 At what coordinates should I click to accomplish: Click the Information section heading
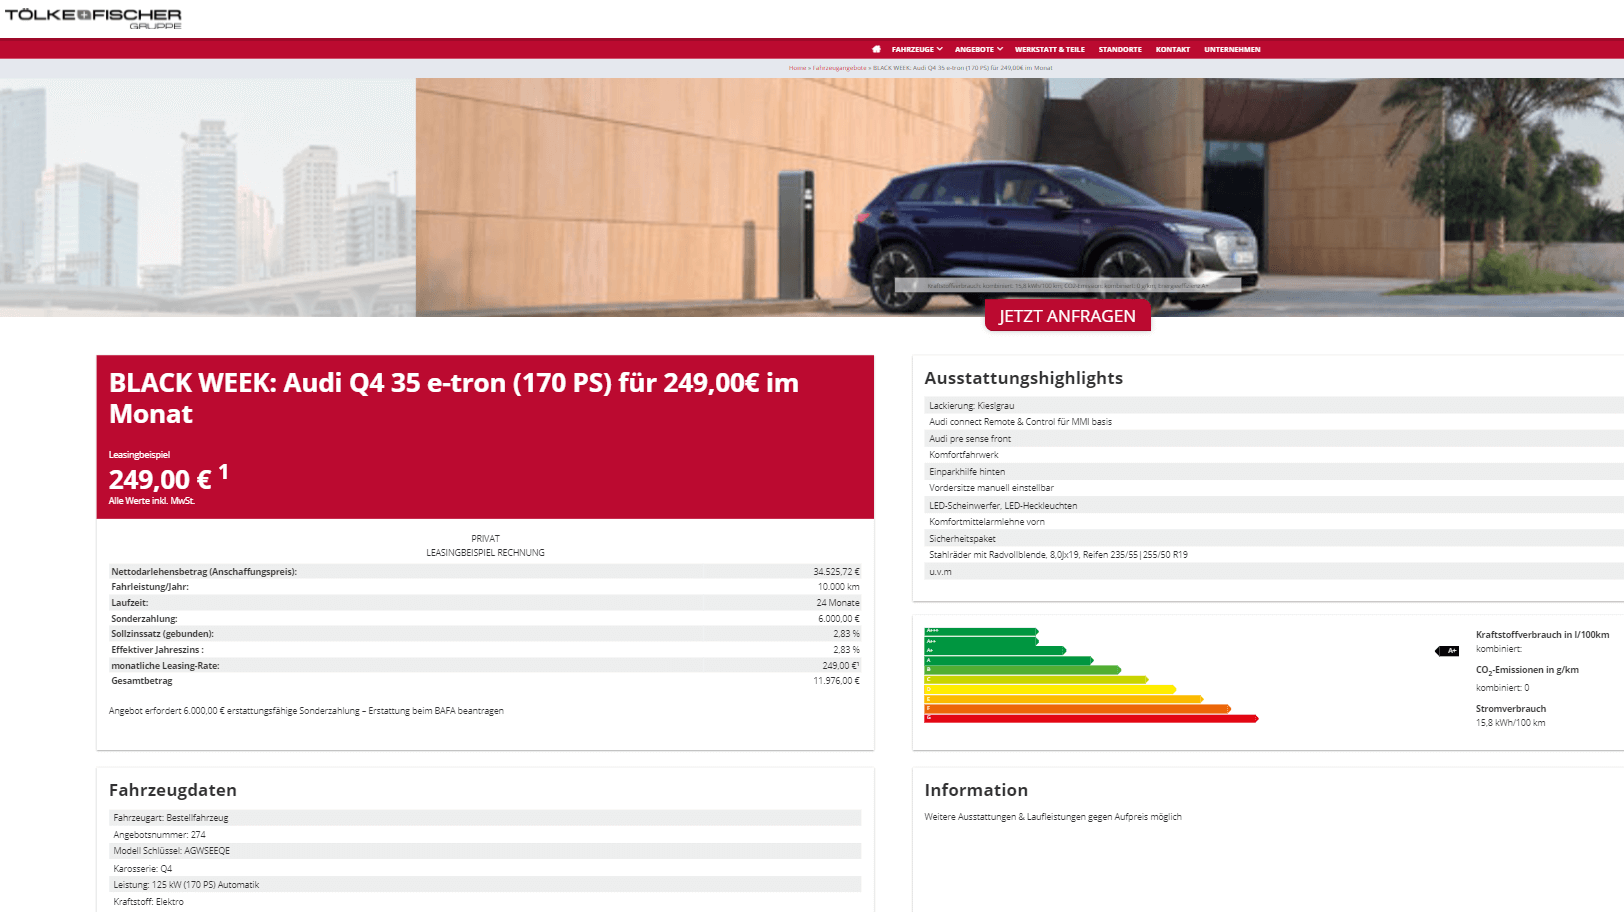(976, 790)
